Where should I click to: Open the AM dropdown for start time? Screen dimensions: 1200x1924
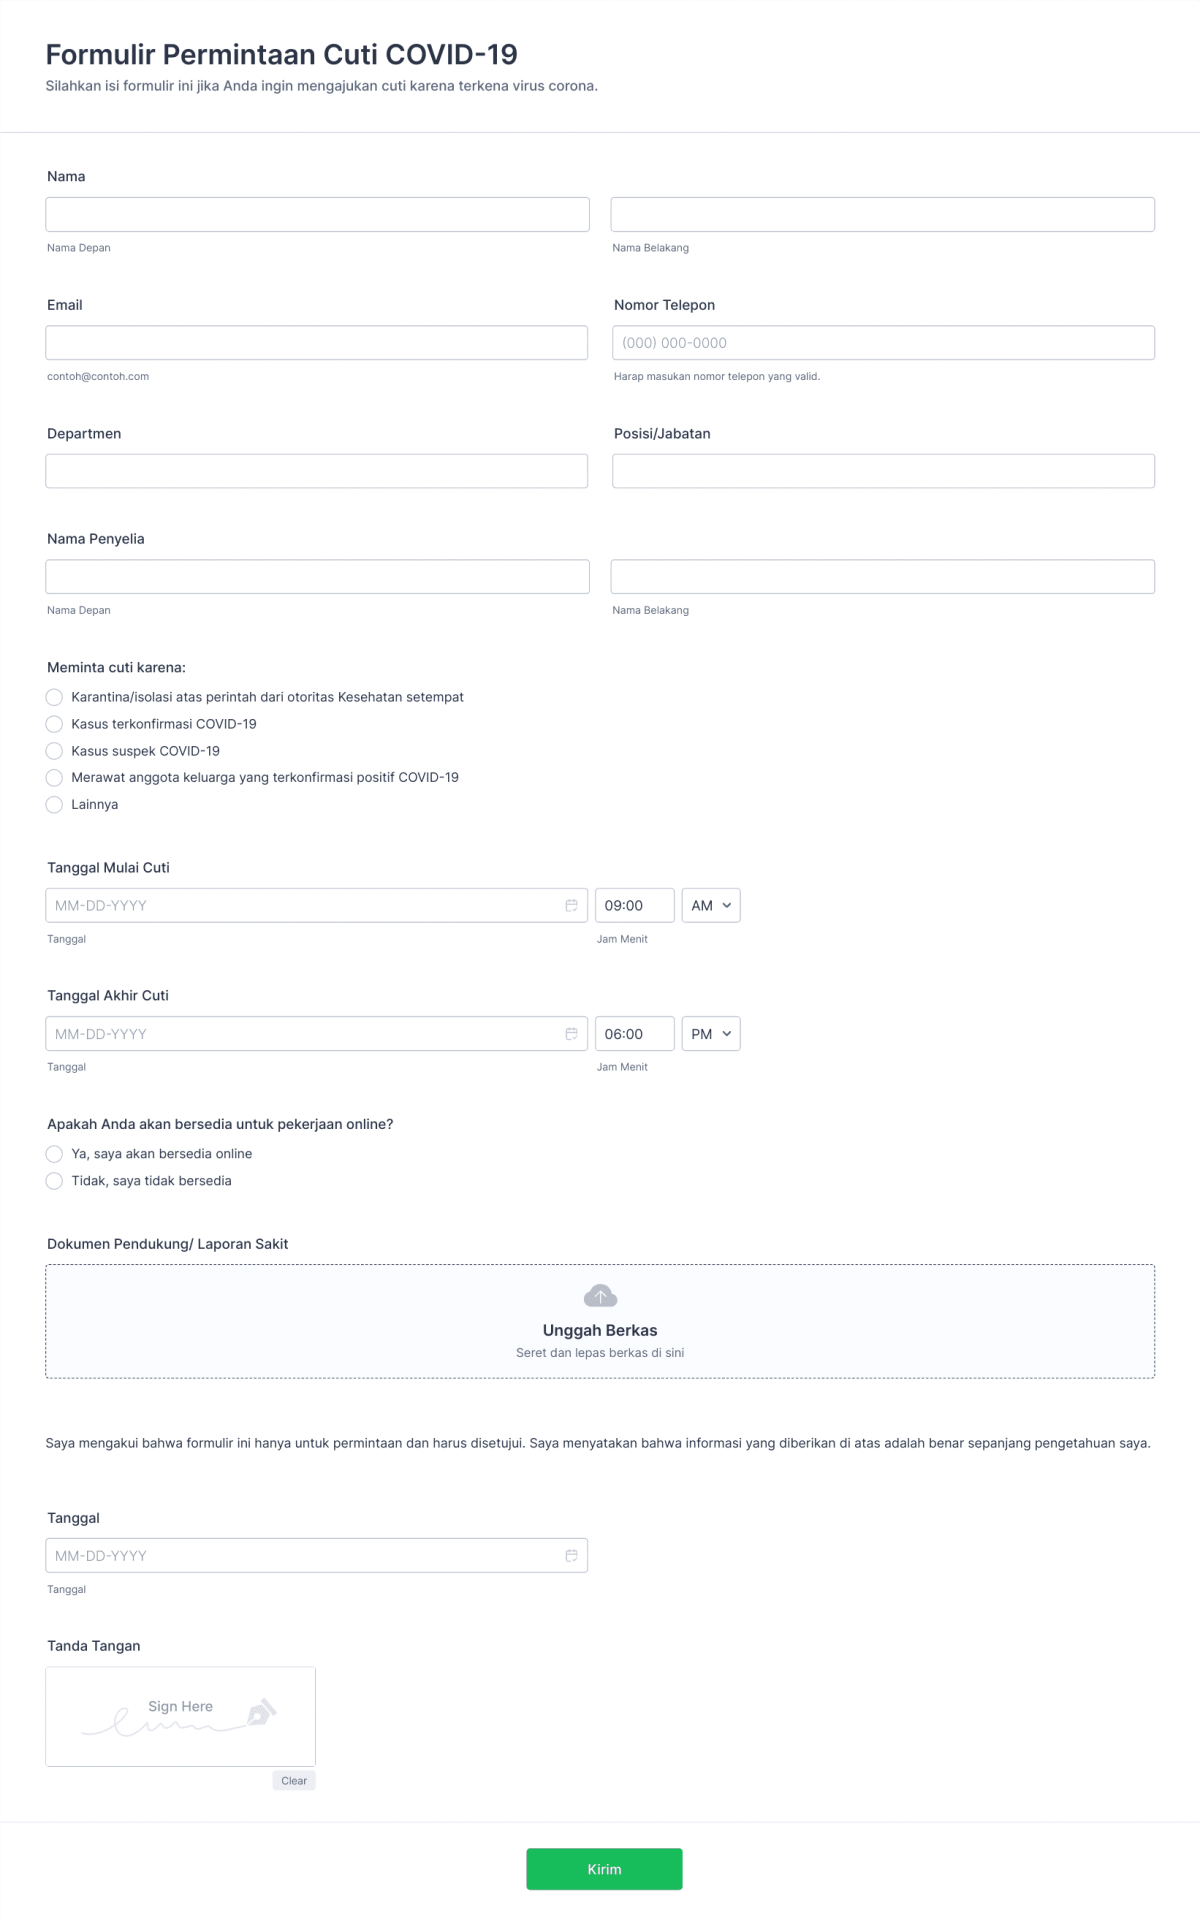pyautogui.click(x=710, y=905)
